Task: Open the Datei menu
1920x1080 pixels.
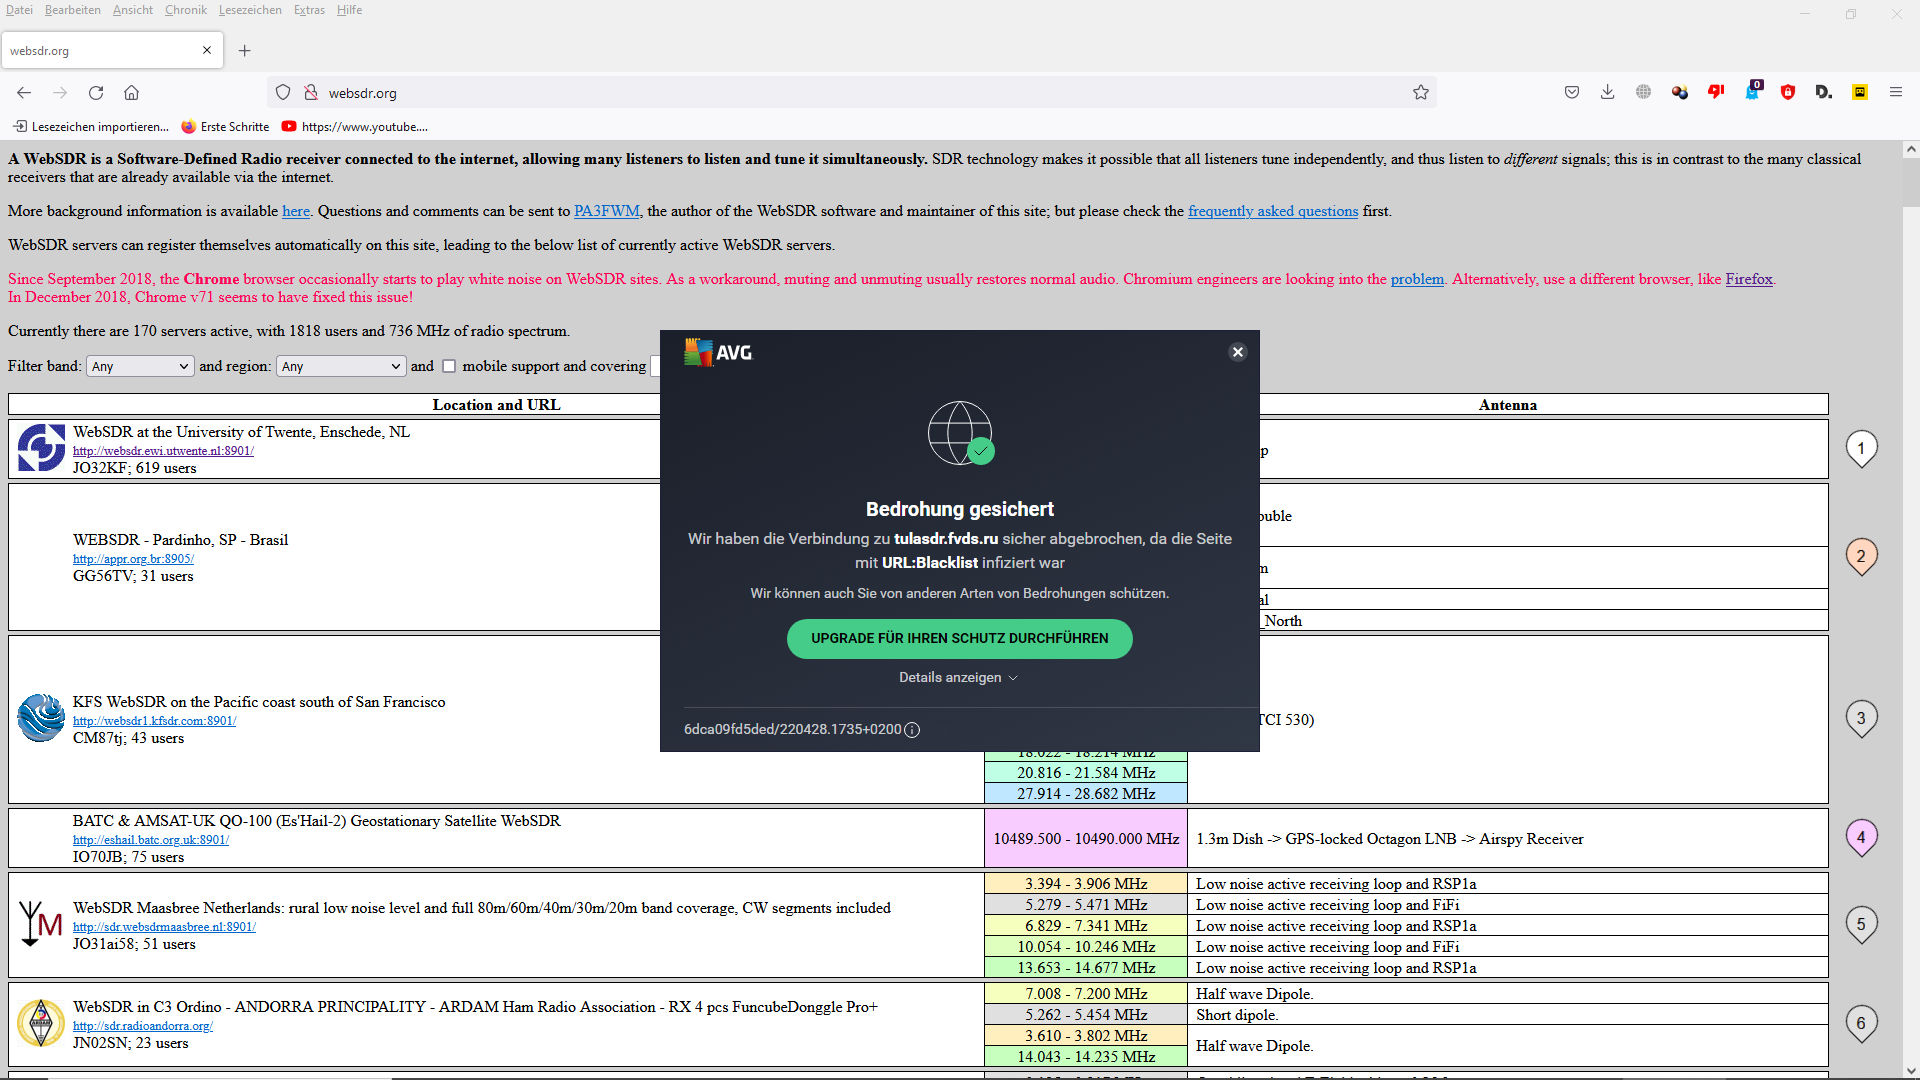Action: pos(19,10)
